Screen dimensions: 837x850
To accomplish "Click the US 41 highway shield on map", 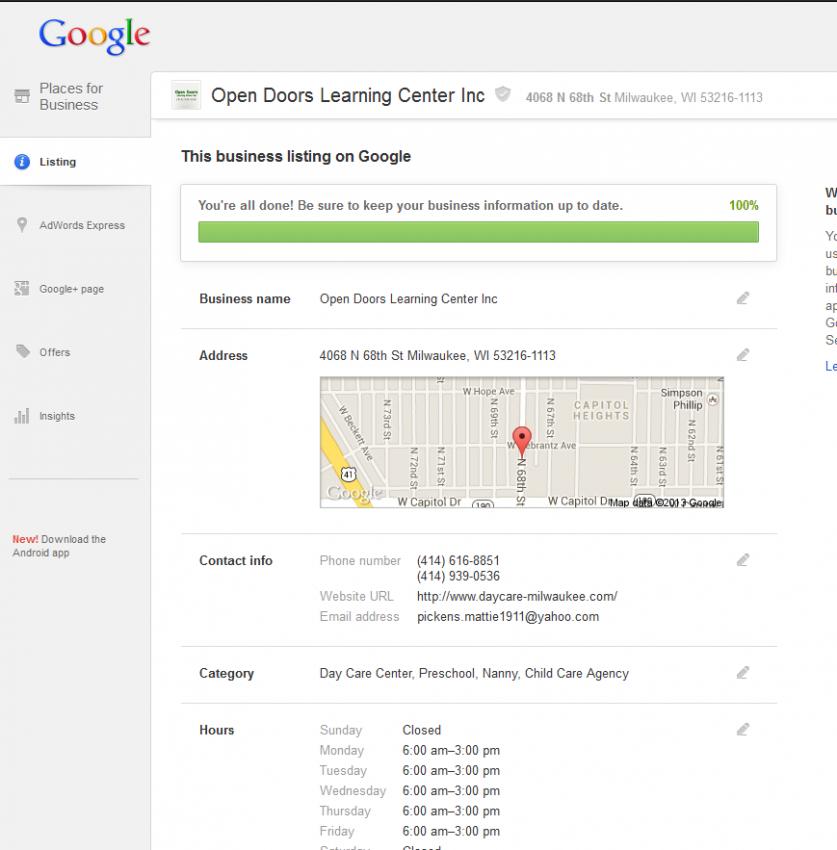I will click(348, 474).
